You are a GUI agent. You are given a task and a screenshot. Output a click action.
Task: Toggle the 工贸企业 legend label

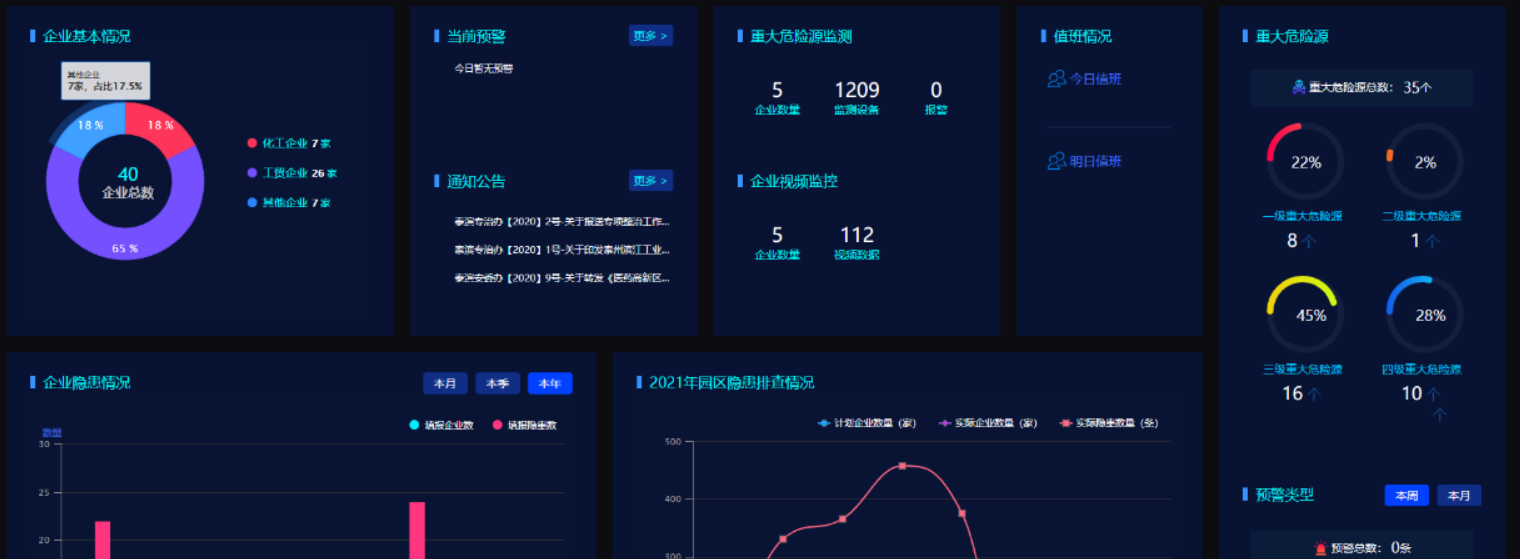tap(299, 173)
